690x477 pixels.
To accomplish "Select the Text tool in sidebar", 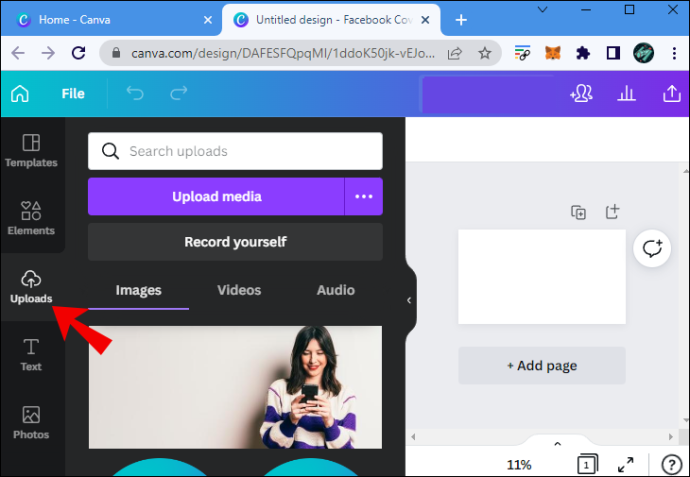I will (31, 355).
